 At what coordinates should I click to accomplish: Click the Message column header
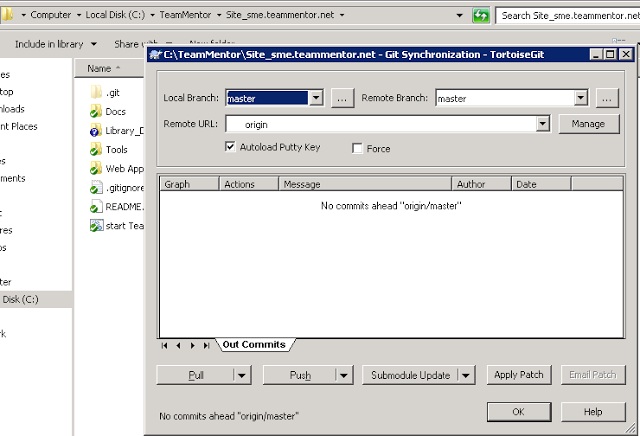(364, 185)
